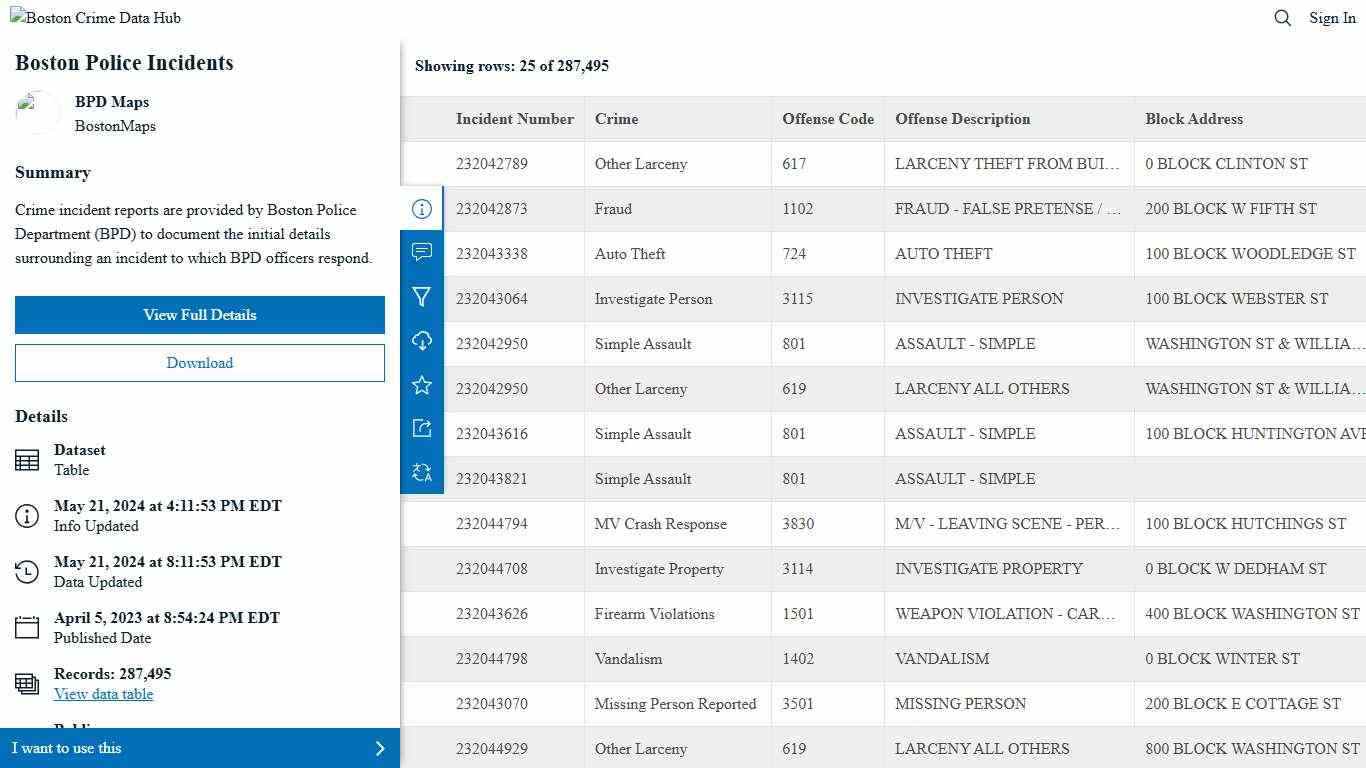Open the dataset info panel
Image resolution: width=1366 pixels, height=768 pixels.
(x=422, y=209)
